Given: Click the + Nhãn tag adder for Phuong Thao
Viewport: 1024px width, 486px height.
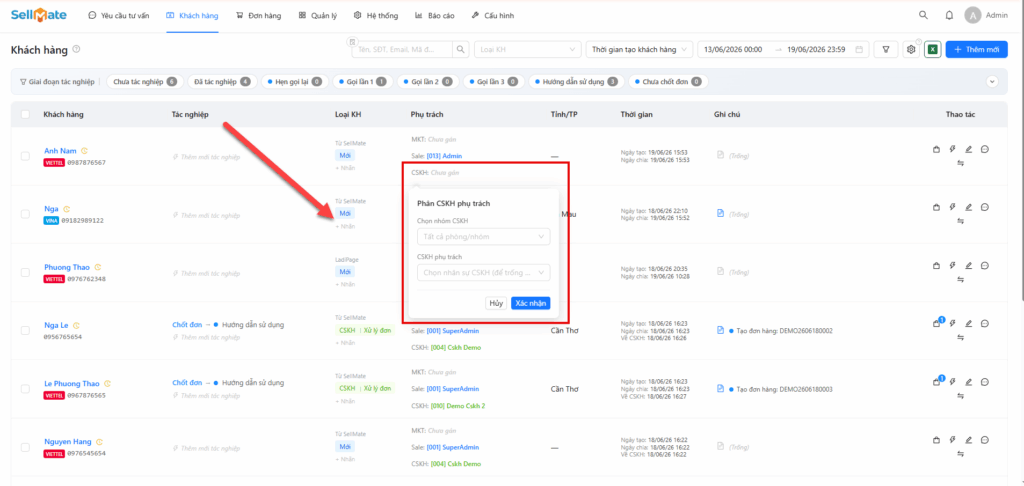Looking at the screenshot, I should coord(345,284).
